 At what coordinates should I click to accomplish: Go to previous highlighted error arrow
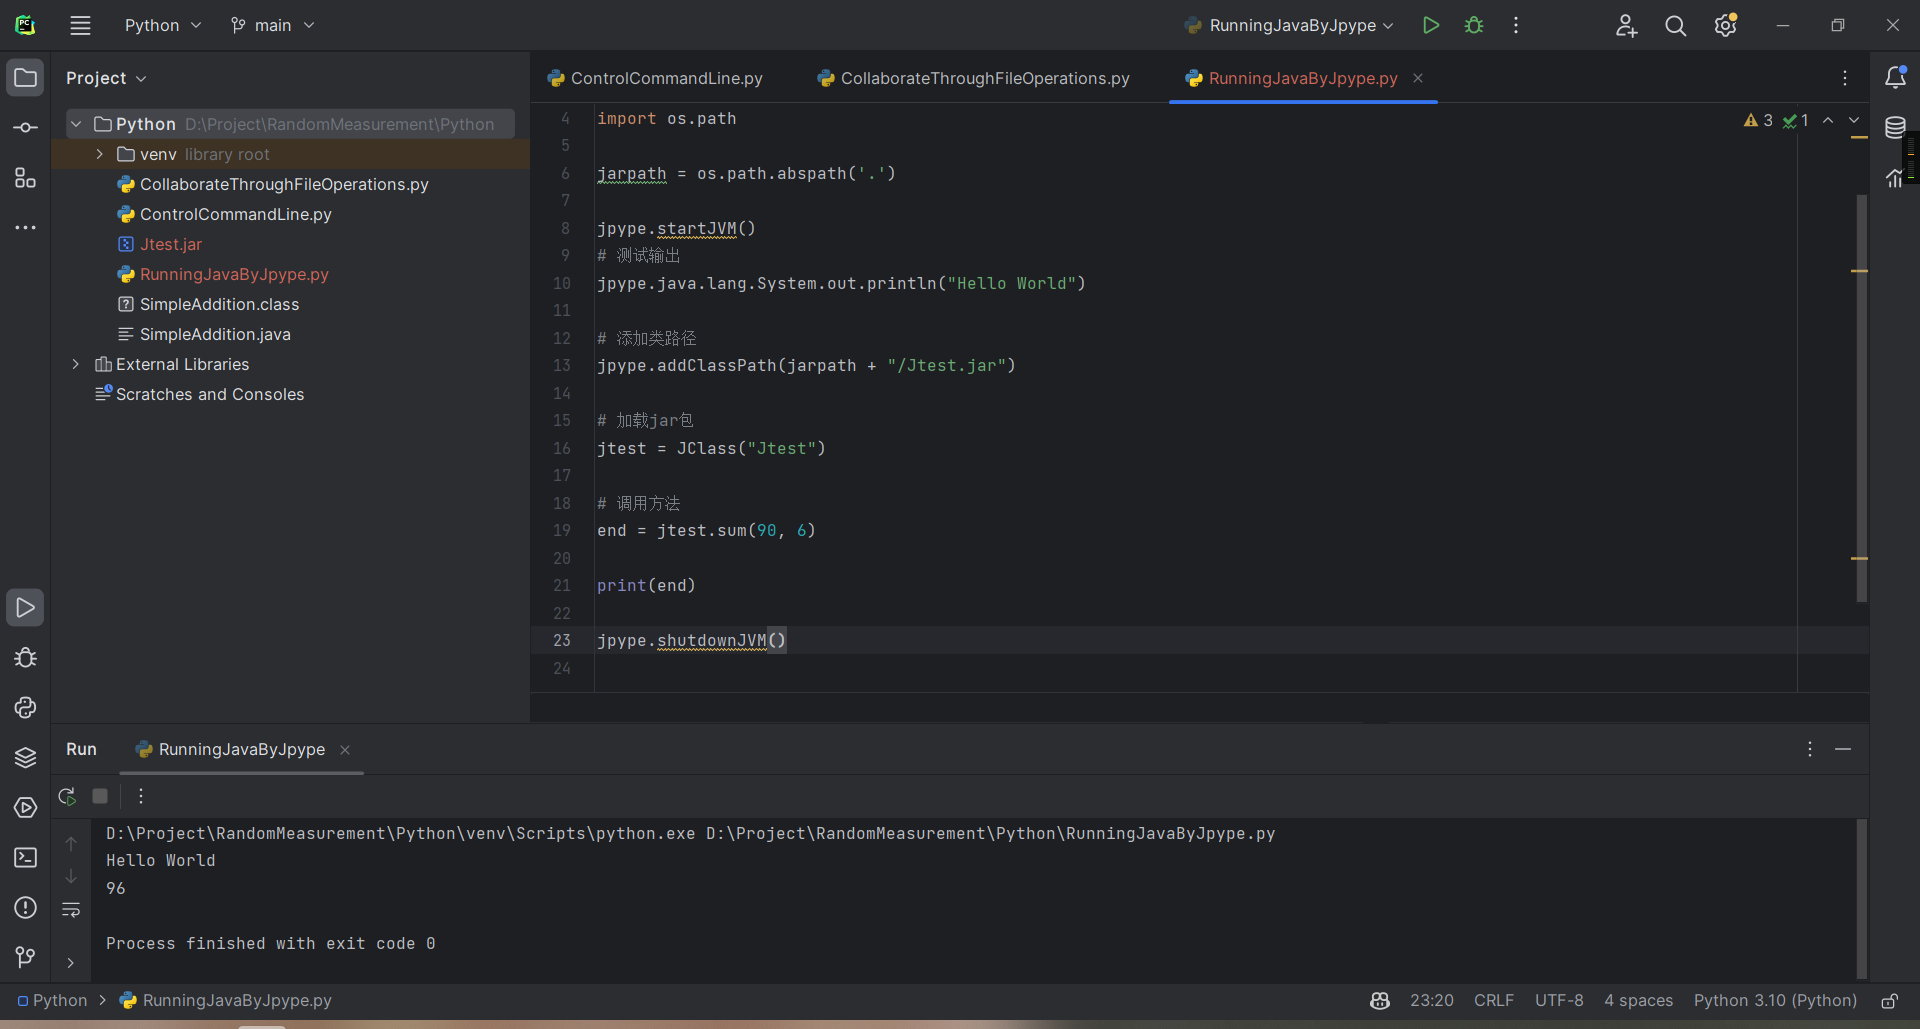(x=1828, y=121)
